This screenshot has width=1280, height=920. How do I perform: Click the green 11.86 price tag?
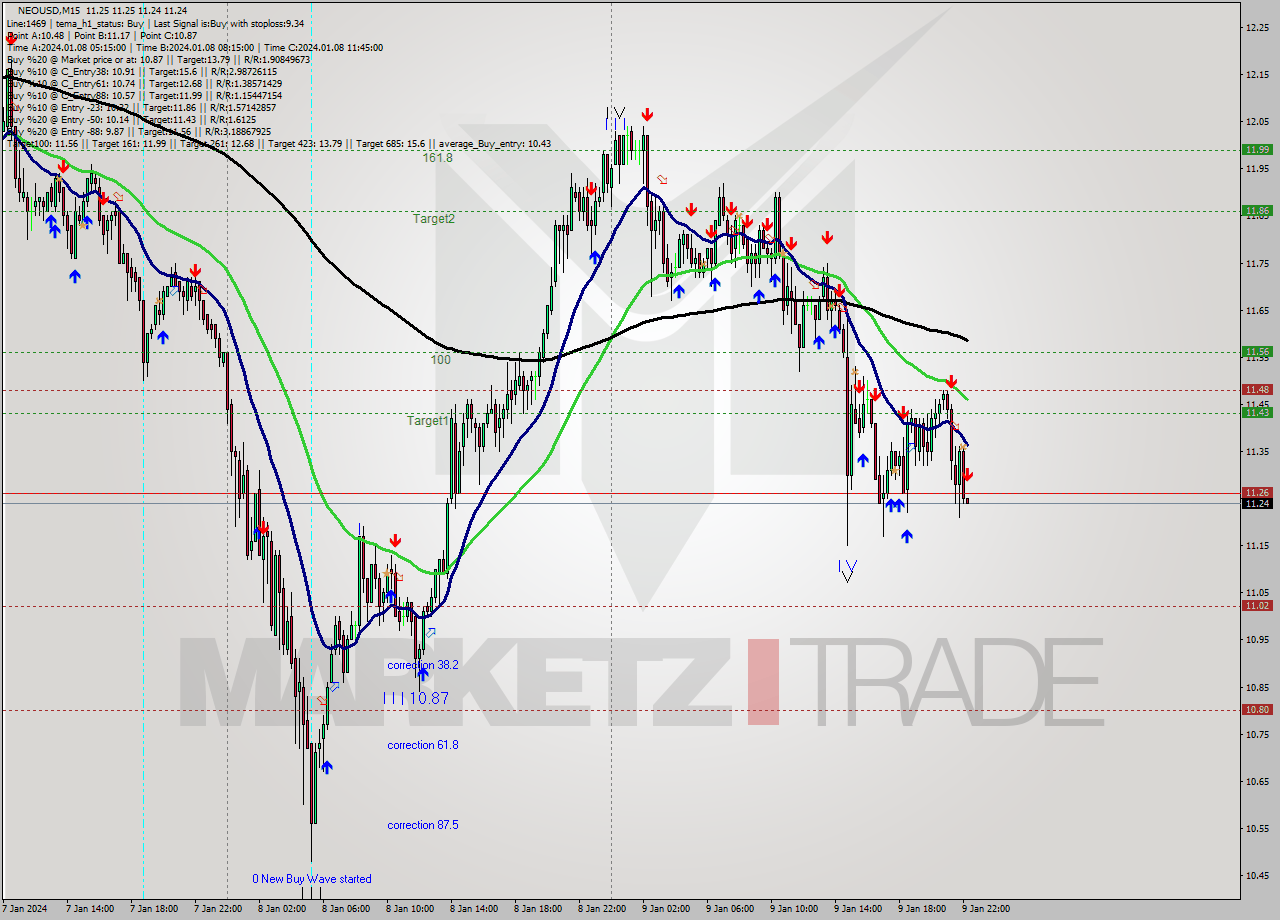point(1258,210)
